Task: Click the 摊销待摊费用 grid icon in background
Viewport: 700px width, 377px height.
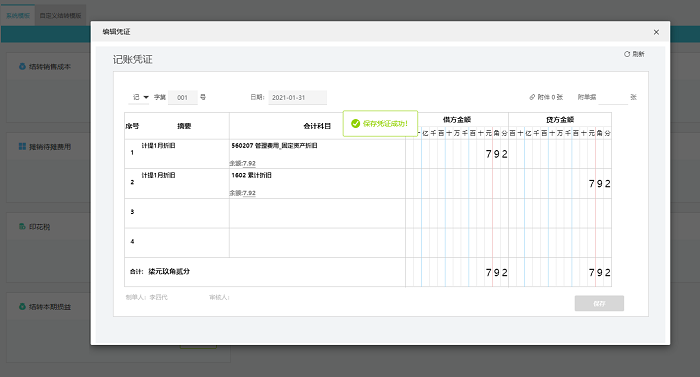Action: point(22,147)
